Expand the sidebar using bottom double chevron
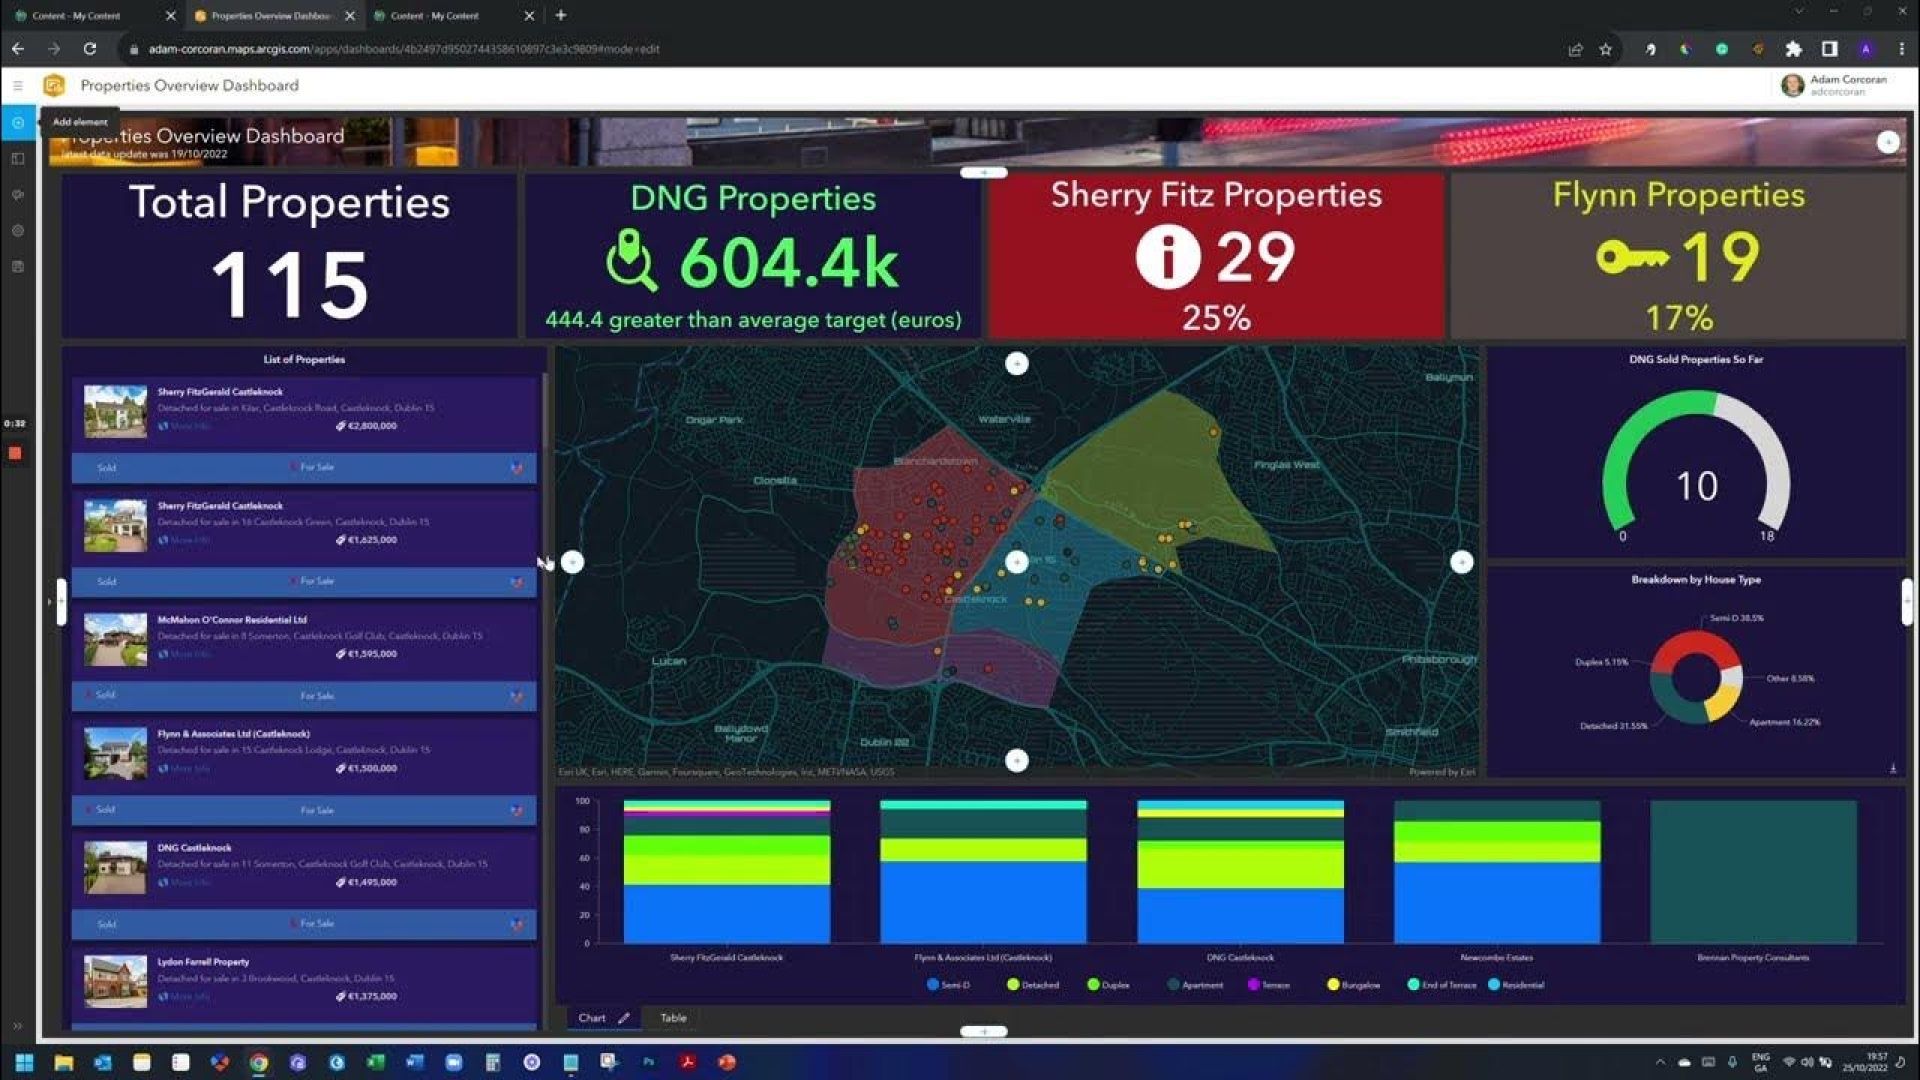The width and height of the screenshot is (1920, 1080). tap(18, 1025)
